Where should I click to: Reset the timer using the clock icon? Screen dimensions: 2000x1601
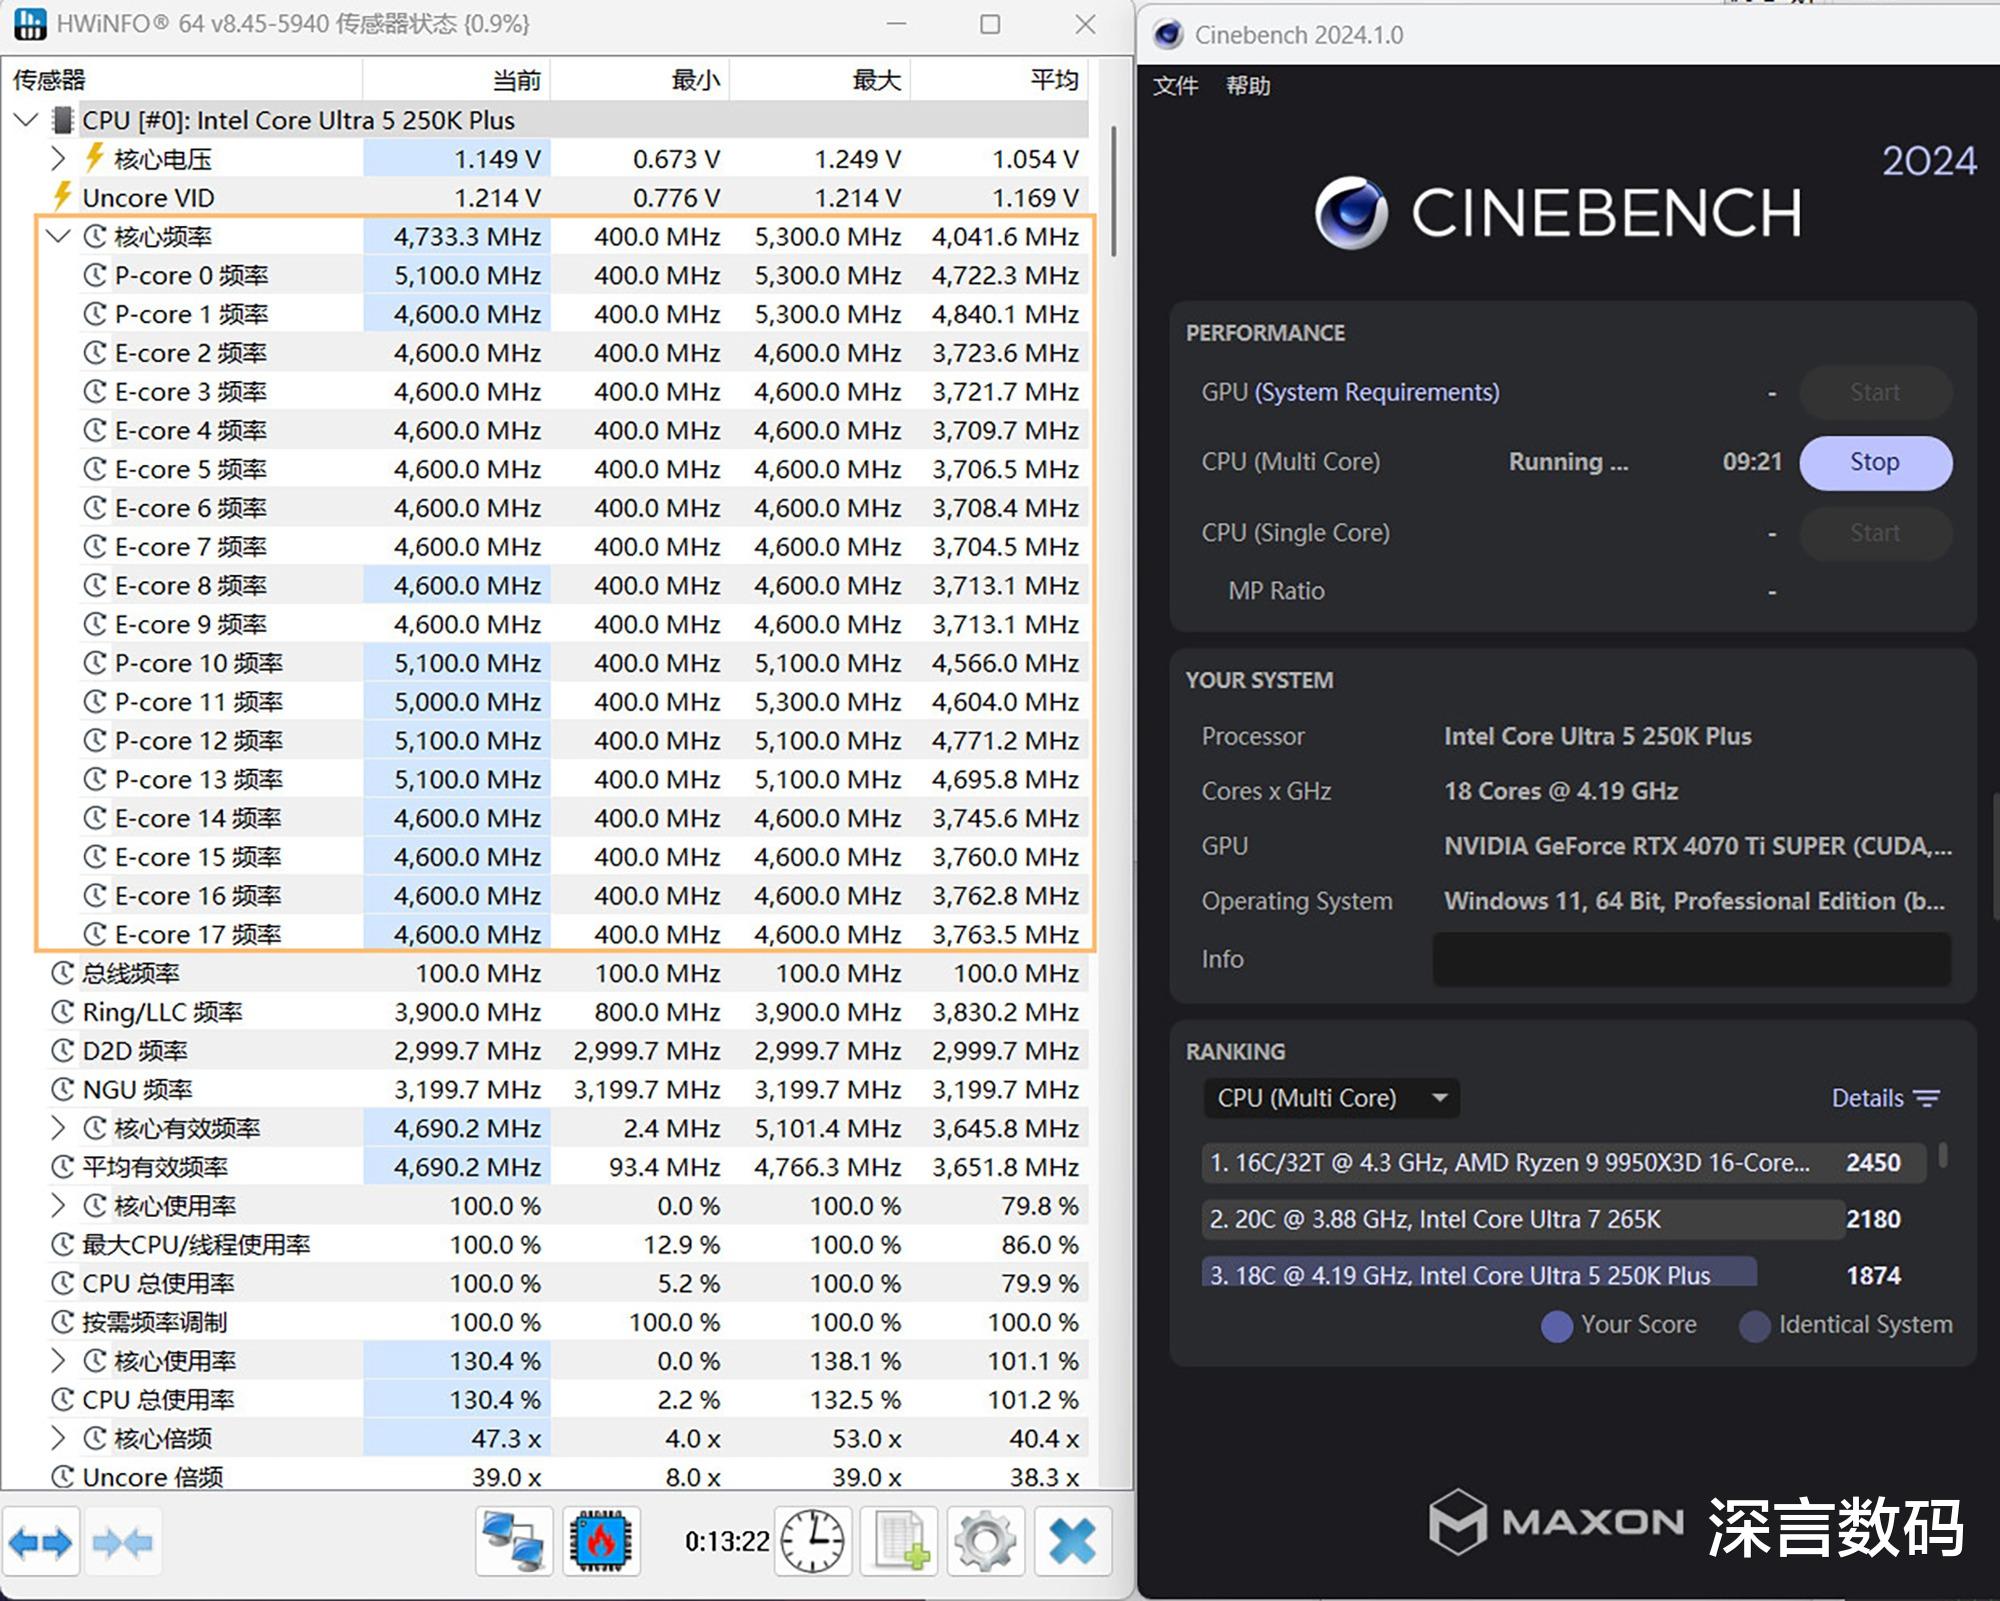pos(812,1541)
